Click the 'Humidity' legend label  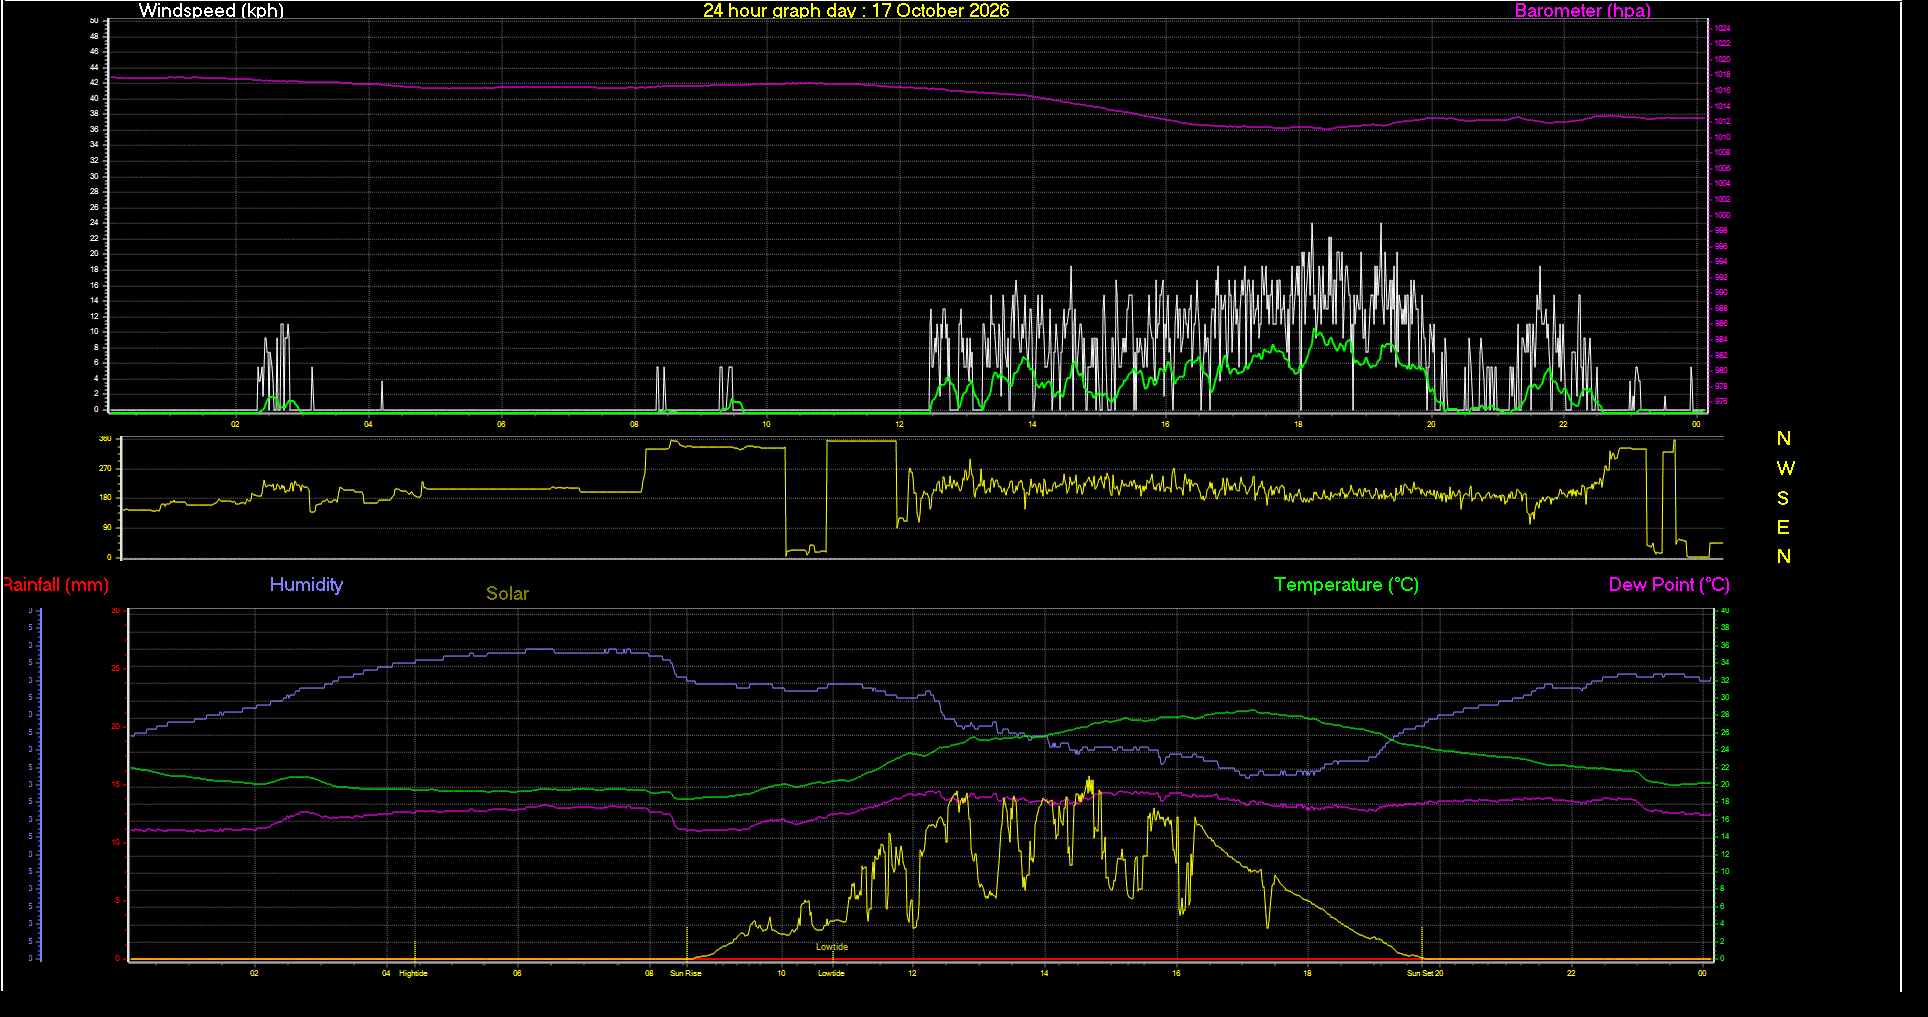[x=306, y=585]
